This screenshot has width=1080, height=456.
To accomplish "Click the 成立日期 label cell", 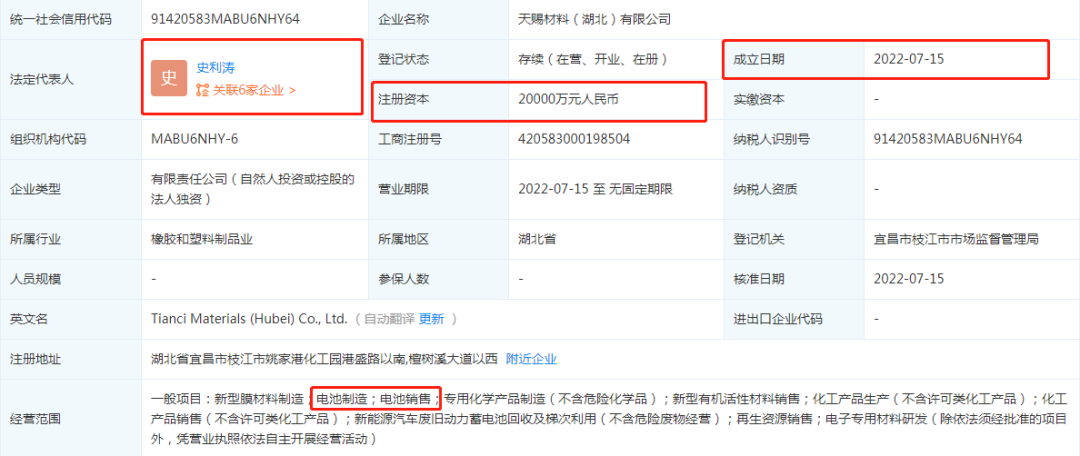I will [795, 59].
